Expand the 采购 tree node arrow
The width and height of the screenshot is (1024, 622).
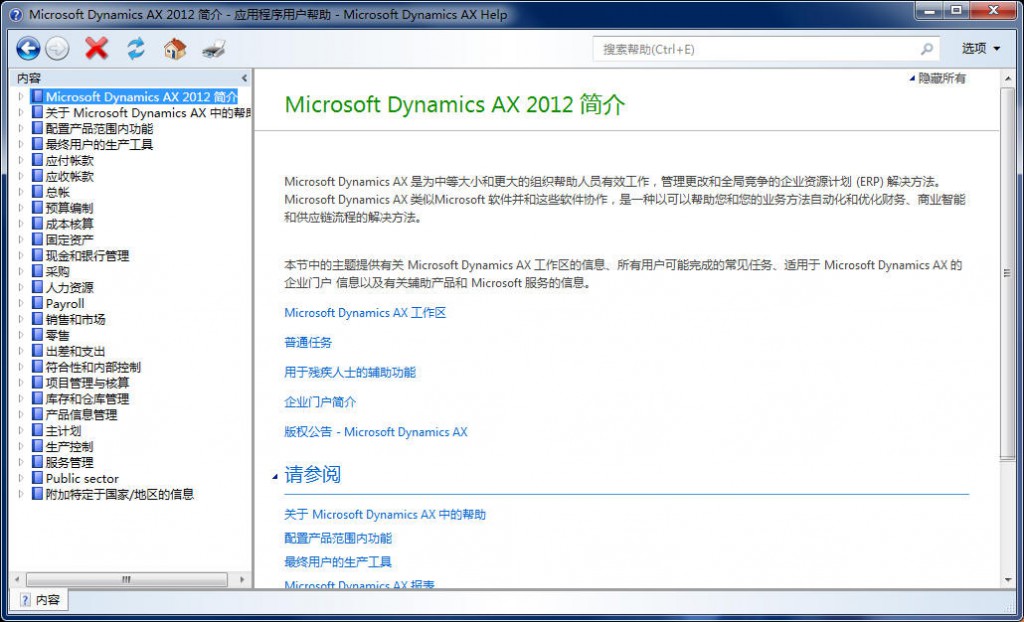21,272
